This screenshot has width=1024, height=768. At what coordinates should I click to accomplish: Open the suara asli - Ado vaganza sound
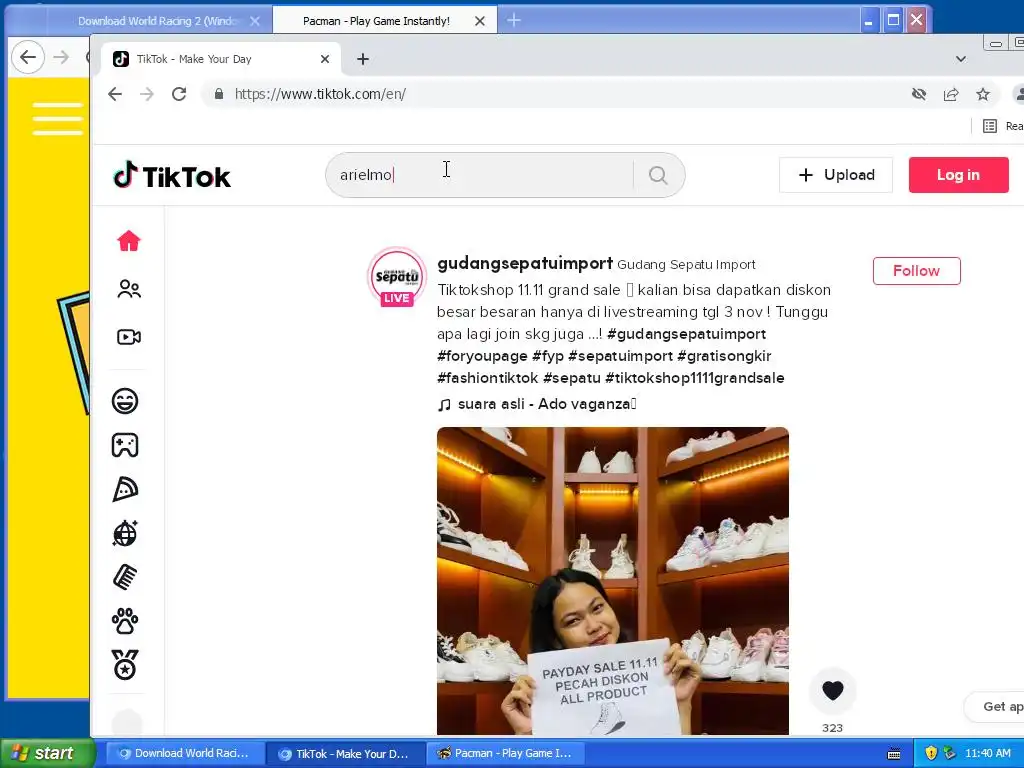546,404
